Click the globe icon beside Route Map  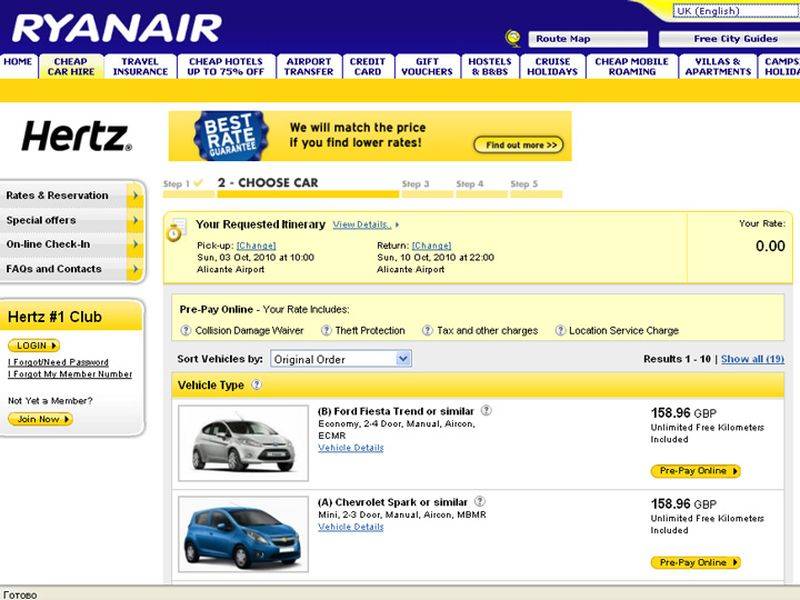point(513,38)
